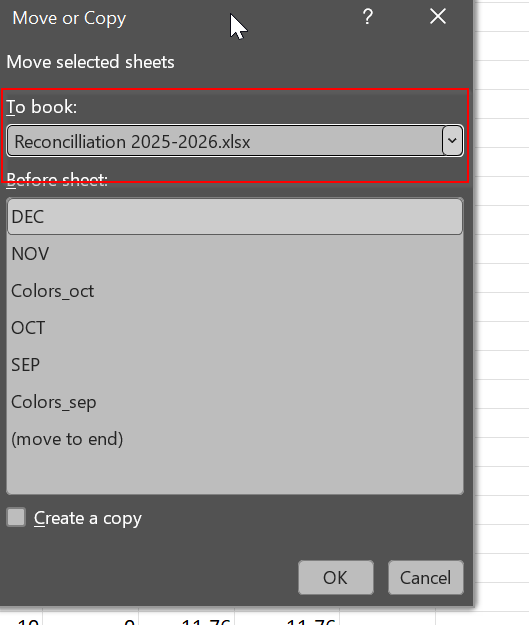529x625 pixels.
Task: Click the Before sheet label
Action: [x=57, y=179]
